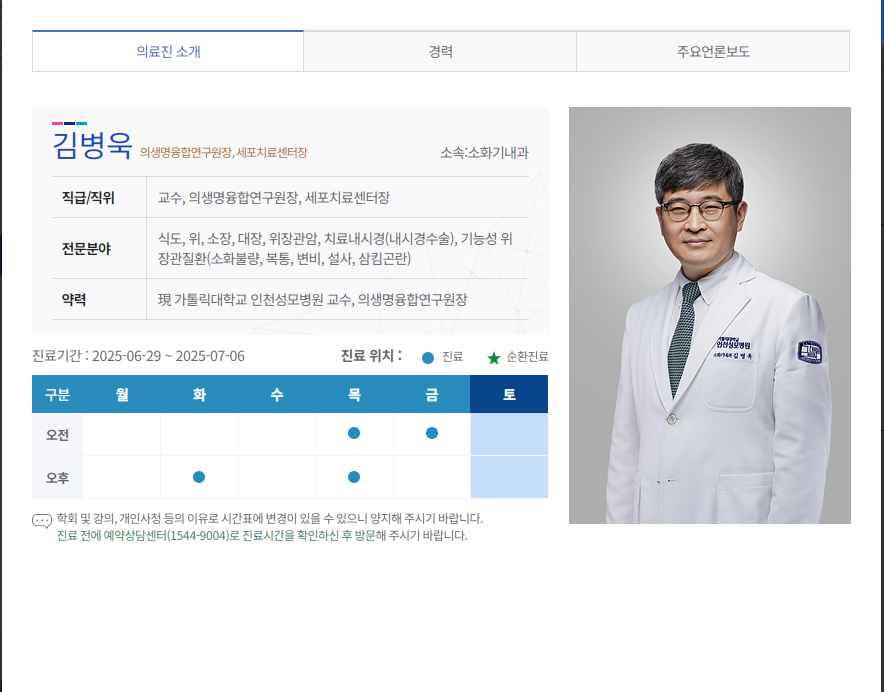This screenshot has width=884, height=692.
Task: Switch to the 경력 tab
Action: [440, 51]
